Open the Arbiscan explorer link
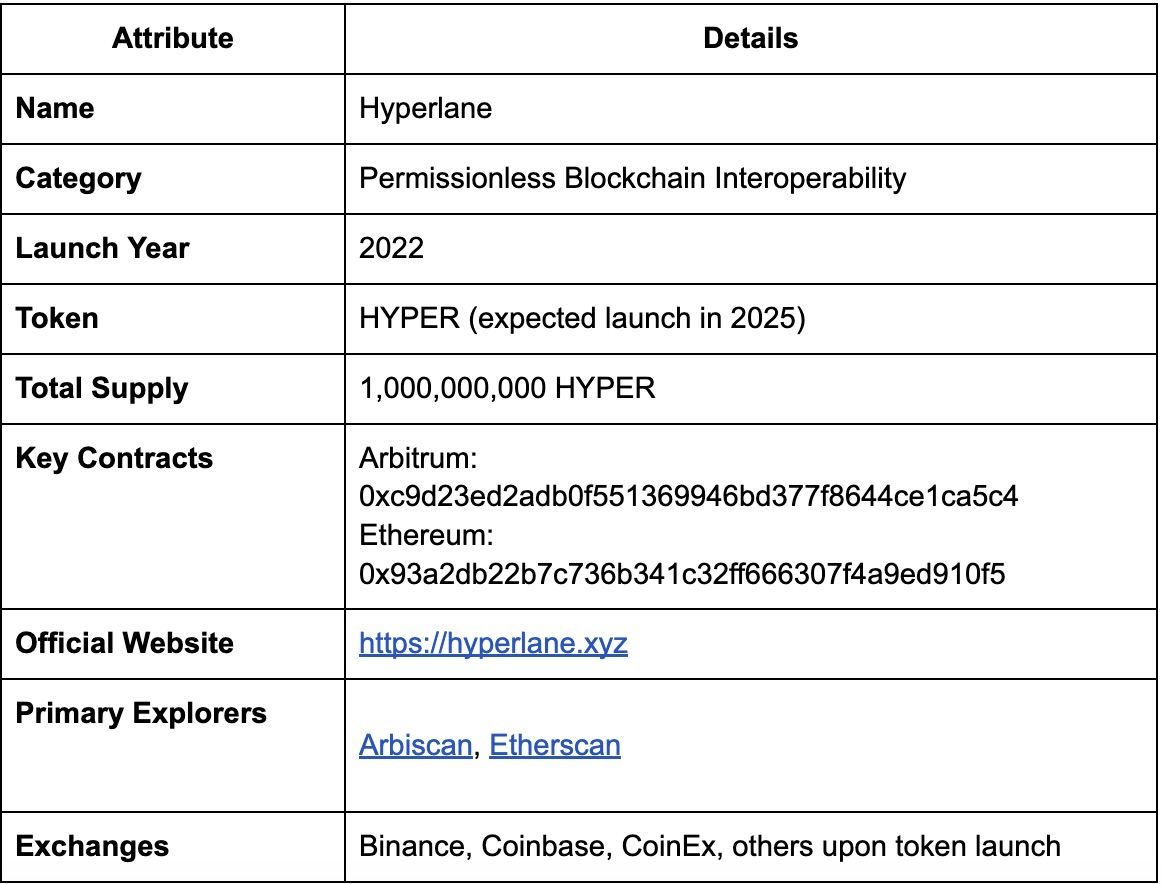The width and height of the screenshot is (1162, 884). [x=415, y=745]
